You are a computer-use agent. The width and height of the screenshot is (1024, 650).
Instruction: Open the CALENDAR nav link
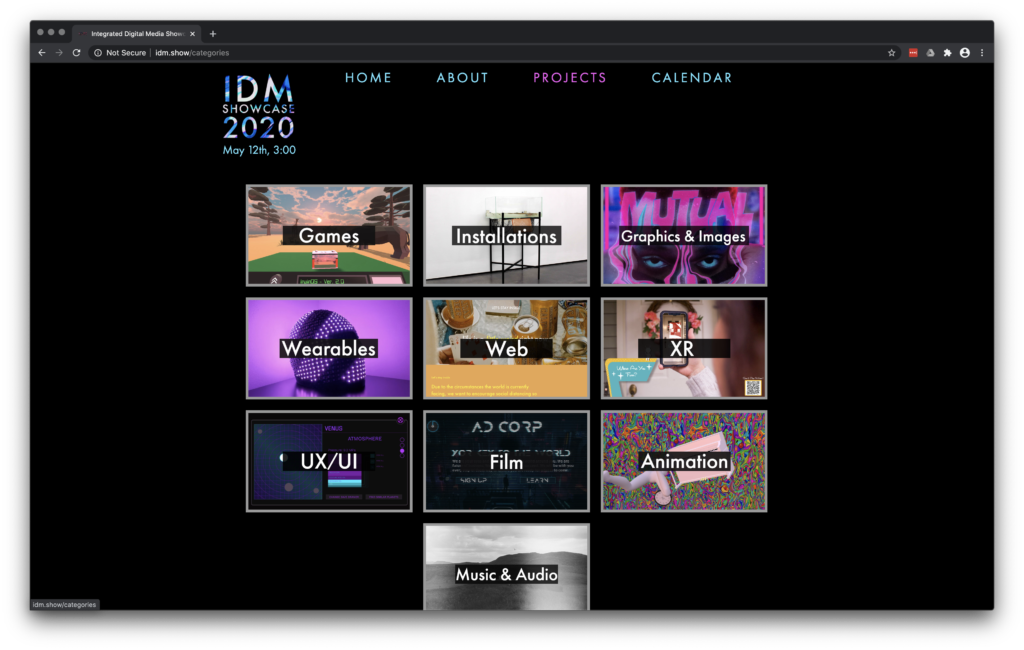691,78
